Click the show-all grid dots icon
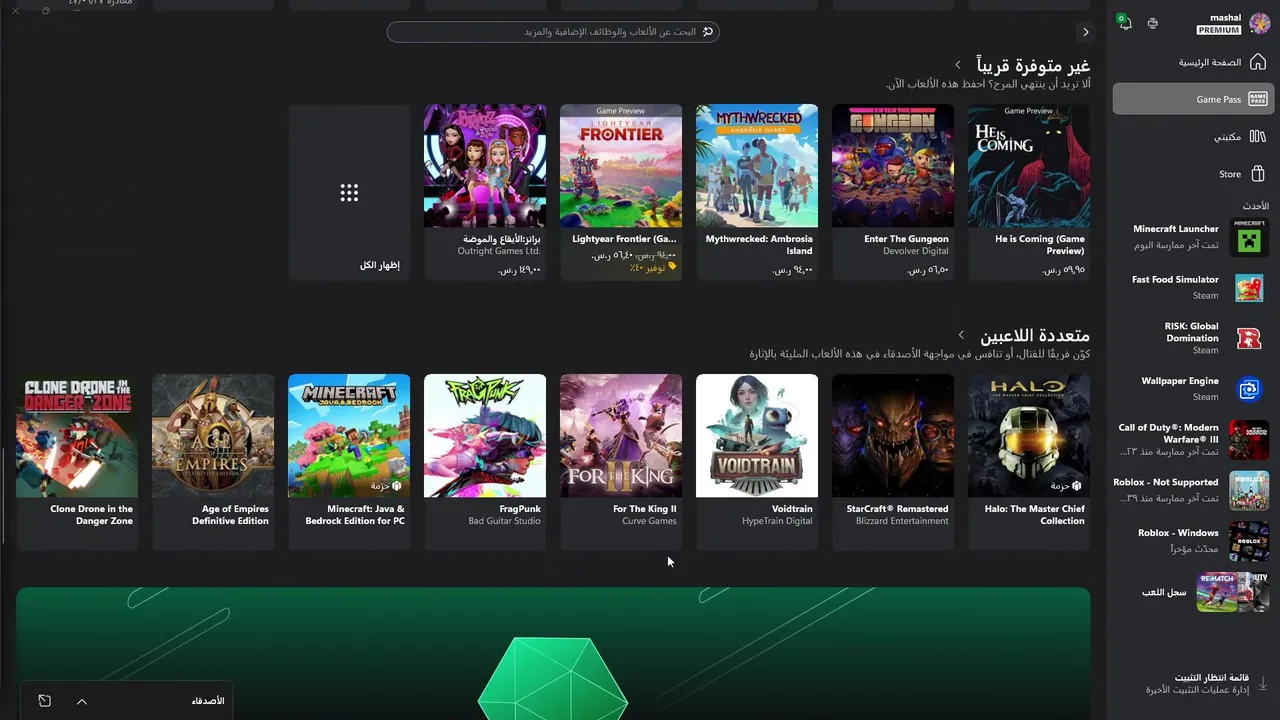This screenshot has height=720, width=1280. click(349, 193)
